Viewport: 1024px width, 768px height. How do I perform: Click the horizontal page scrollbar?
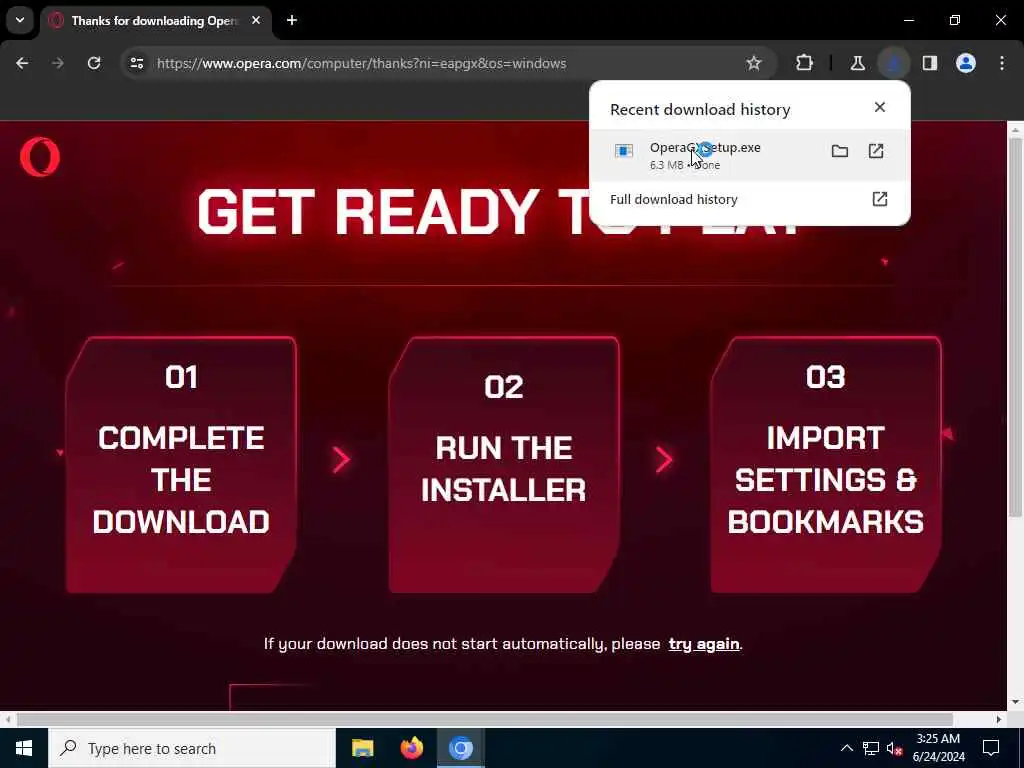coord(485,719)
